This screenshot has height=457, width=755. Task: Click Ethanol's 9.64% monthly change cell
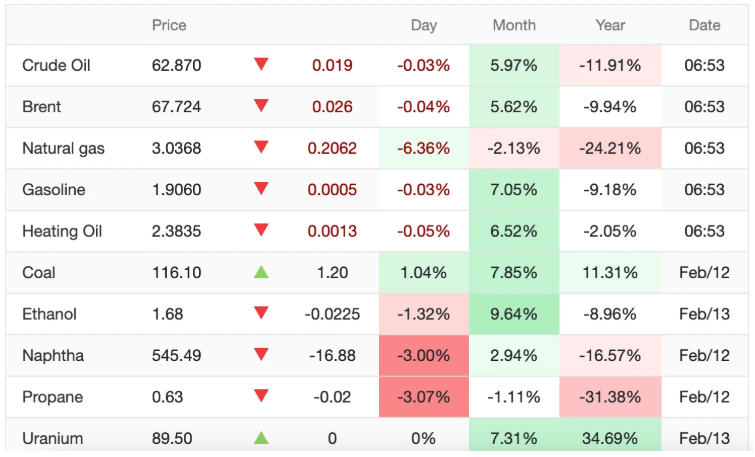click(x=514, y=314)
